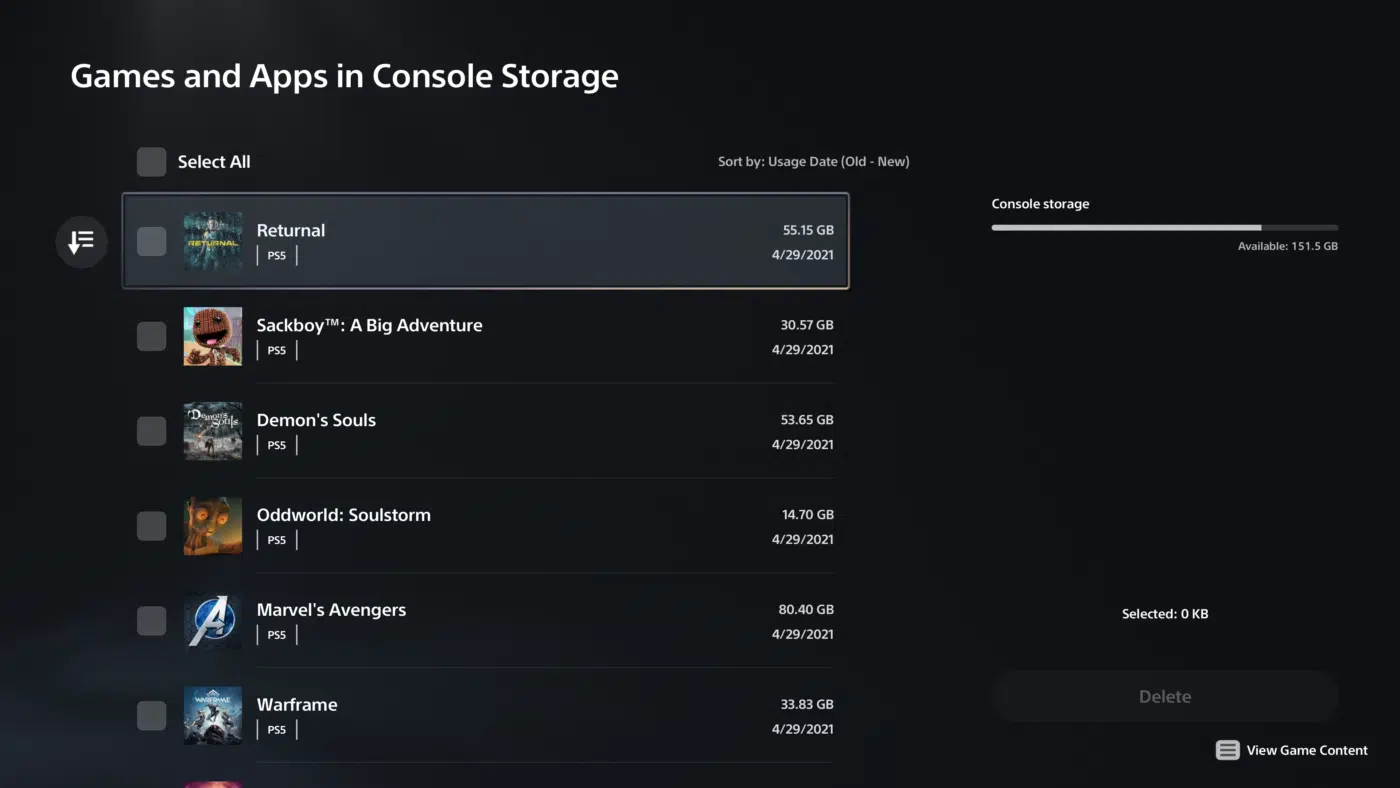
Task: Click the Sackboy: A Big Adventure cover thumbnail
Action: pos(212,336)
